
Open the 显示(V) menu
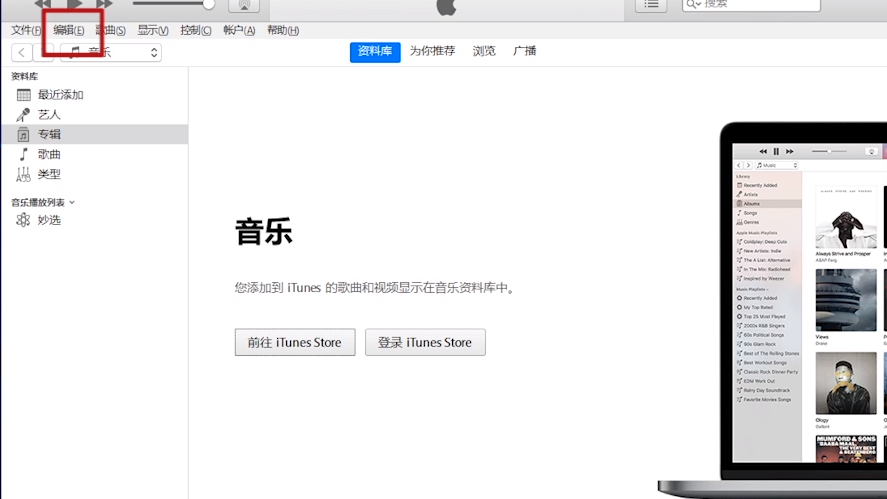point(153,30)
